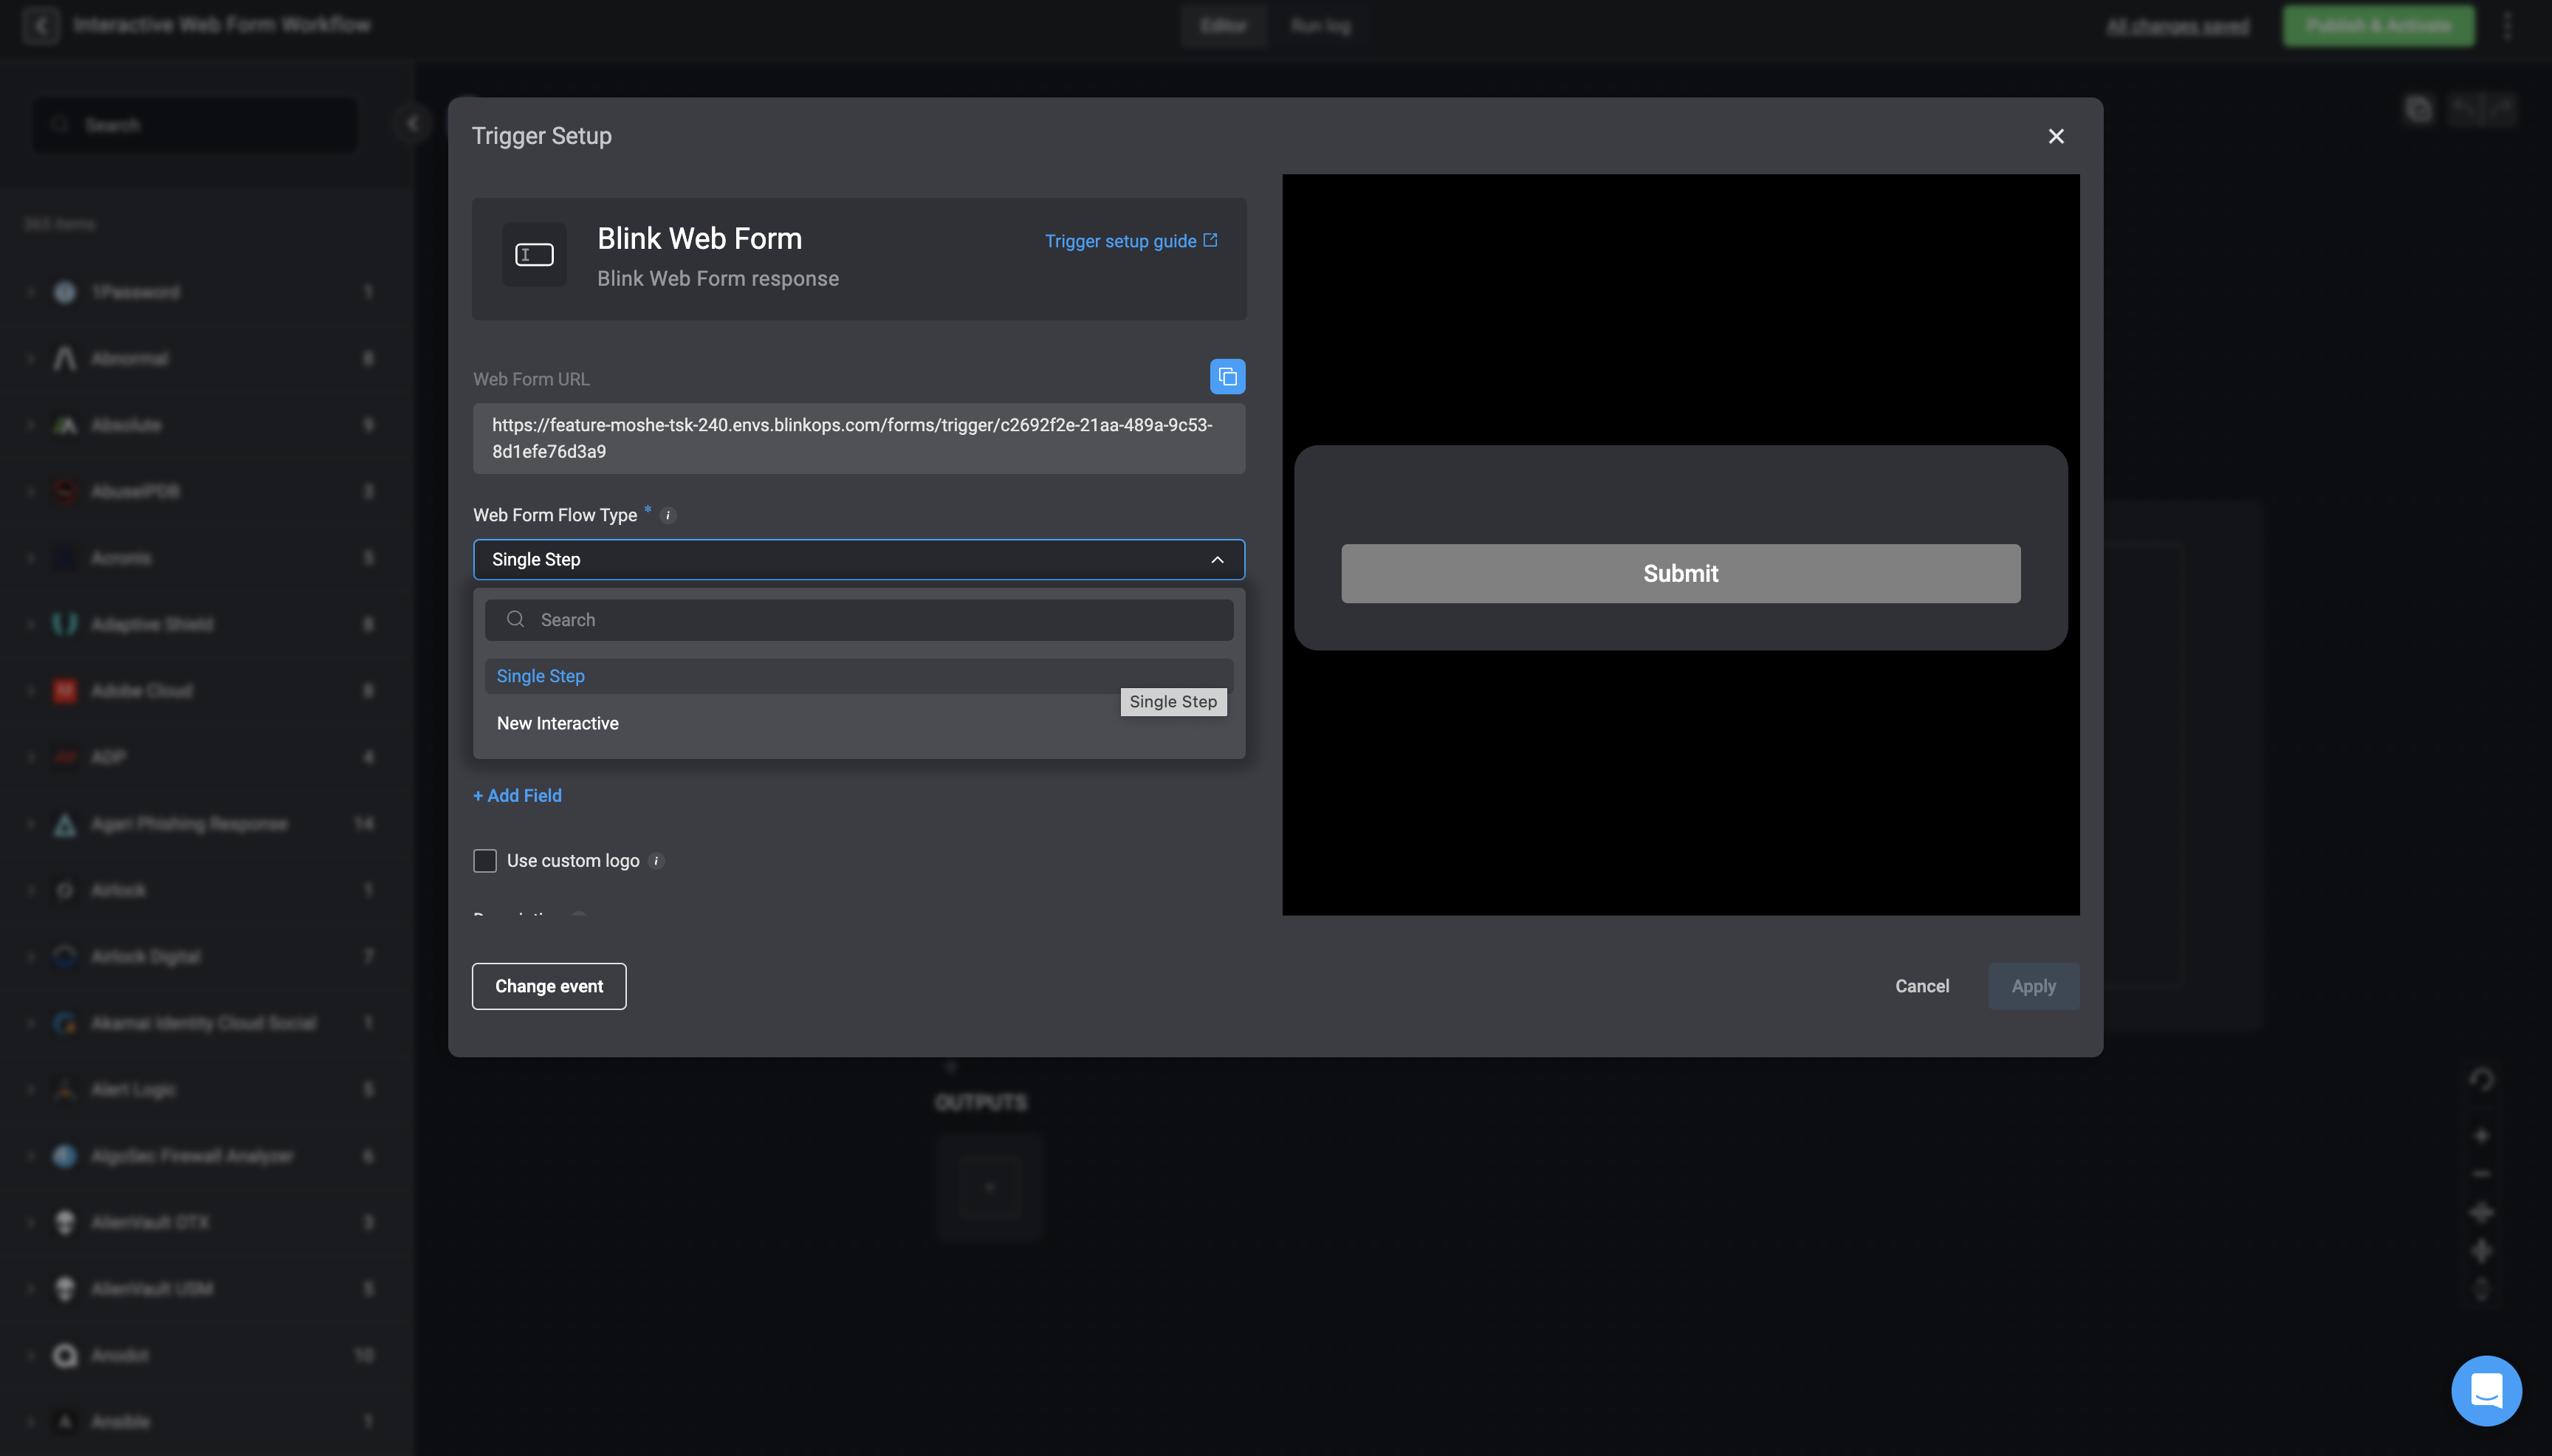The width and height of the screenshot is (2552, 1456).
Task: Click the Airlock integration icon
Action: click(x=65, y=890)
